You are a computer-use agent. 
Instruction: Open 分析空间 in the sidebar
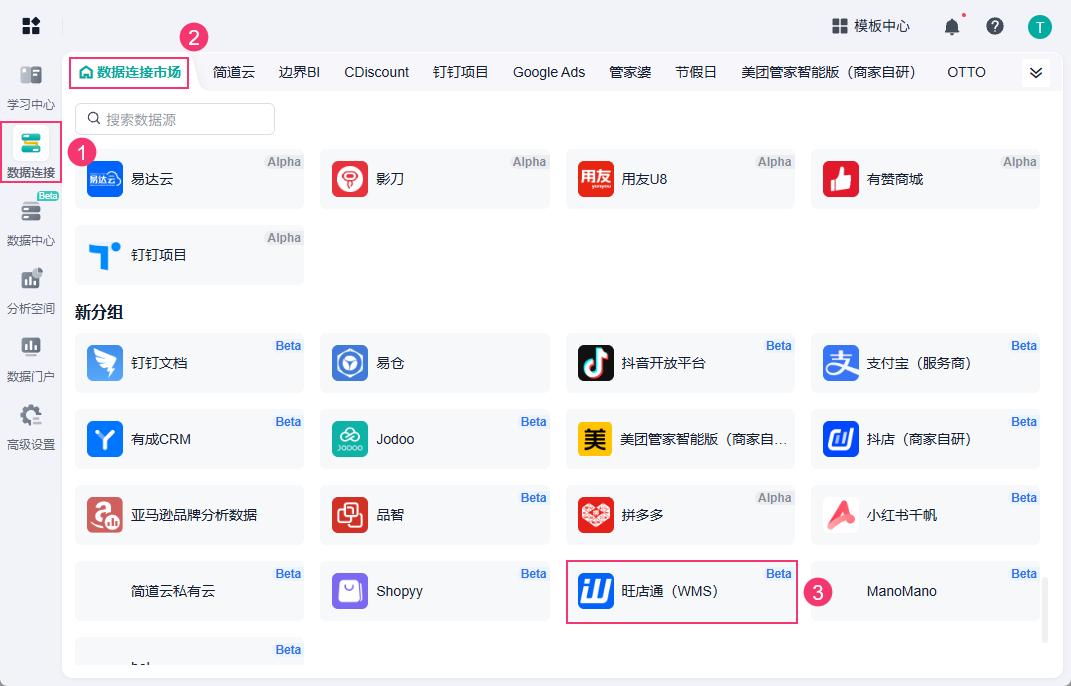click(x=31, y=292)
